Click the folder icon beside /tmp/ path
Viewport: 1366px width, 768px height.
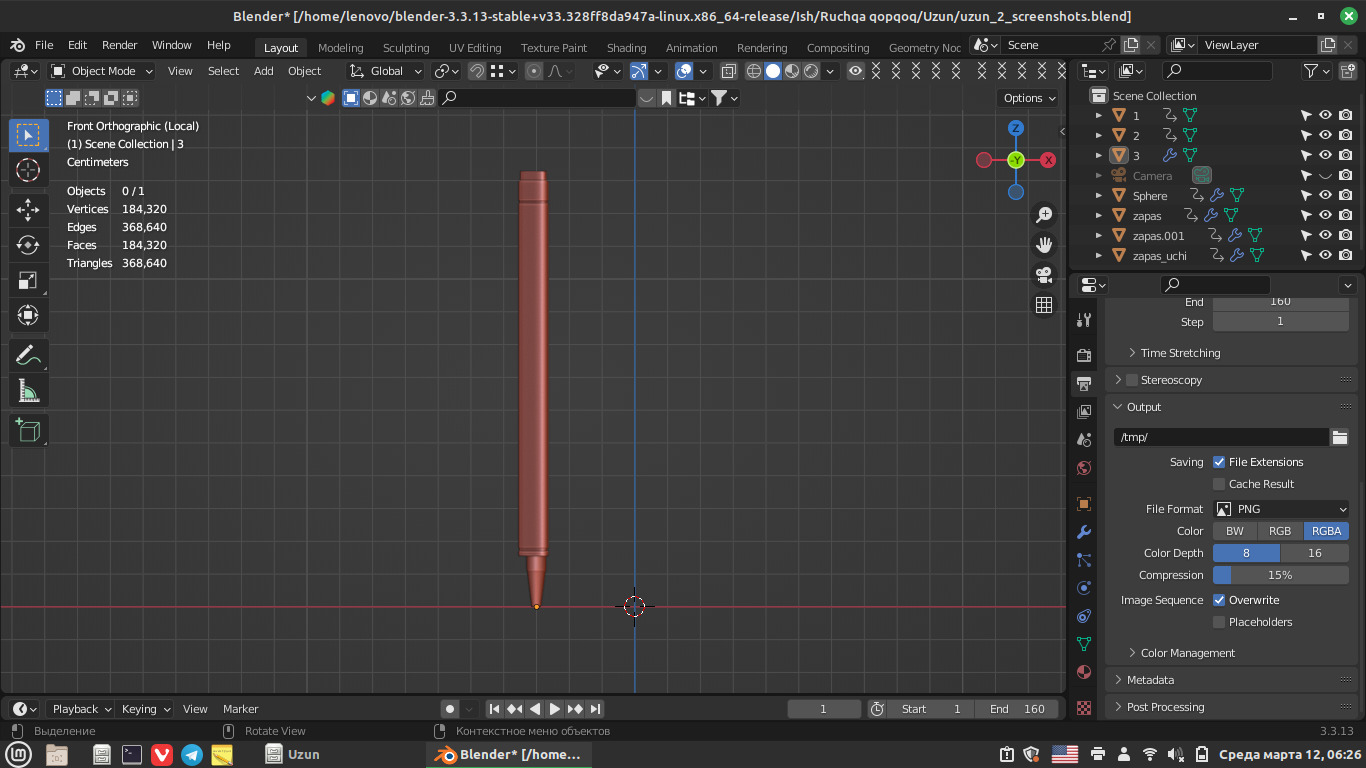click(x=1340, y=437)
